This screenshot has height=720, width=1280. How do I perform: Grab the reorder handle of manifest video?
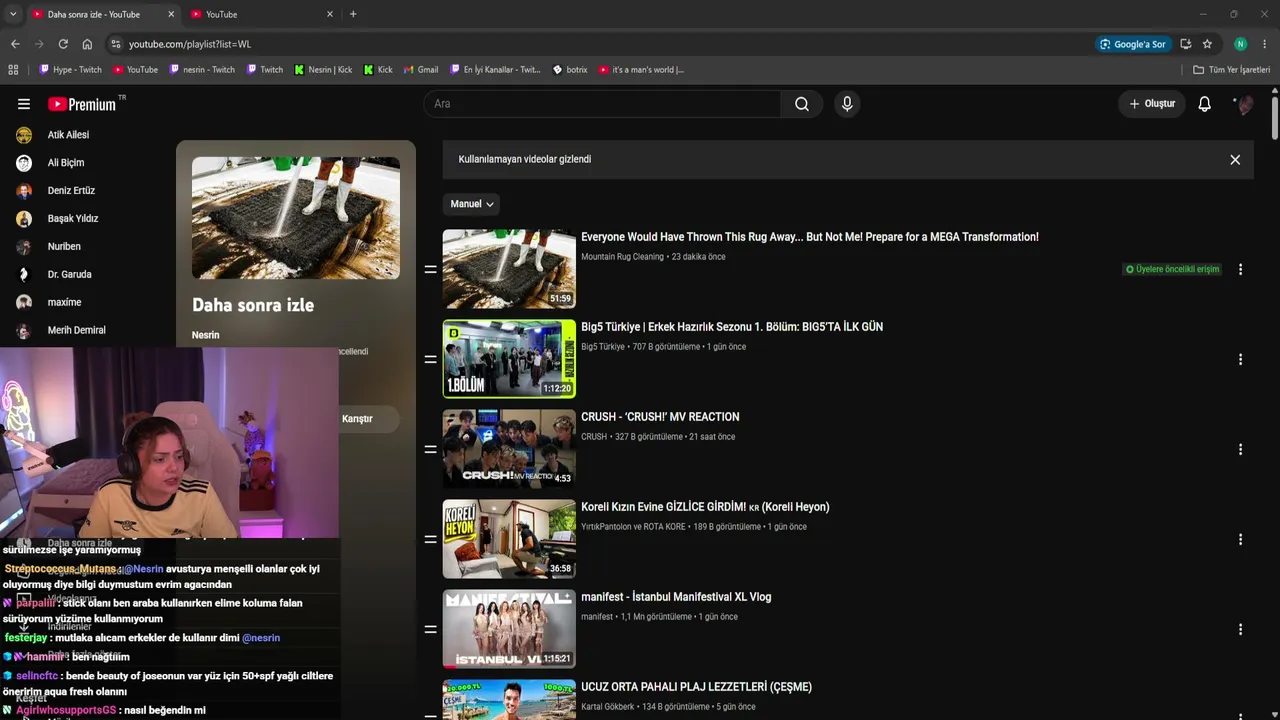(x=430, y=629)
